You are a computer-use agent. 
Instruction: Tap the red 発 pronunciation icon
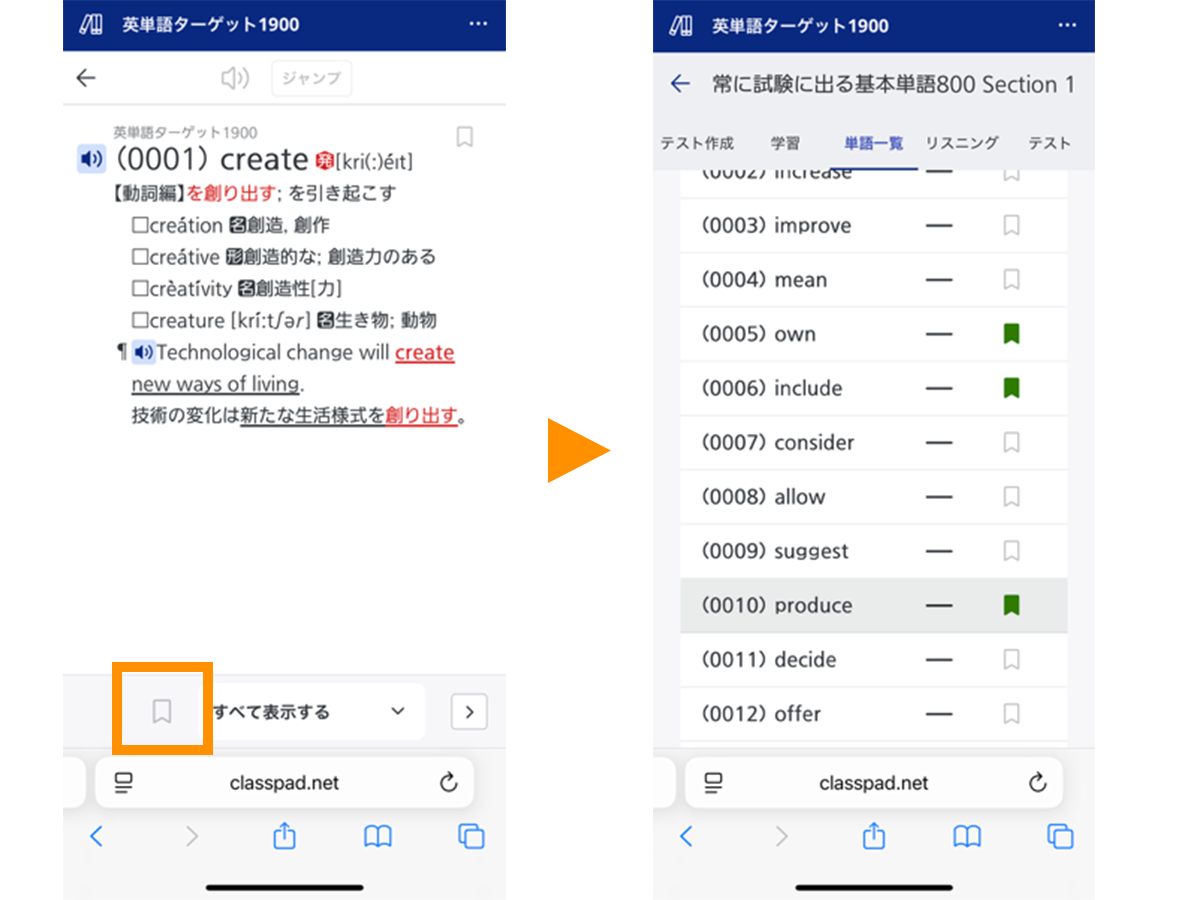point(324,160)
